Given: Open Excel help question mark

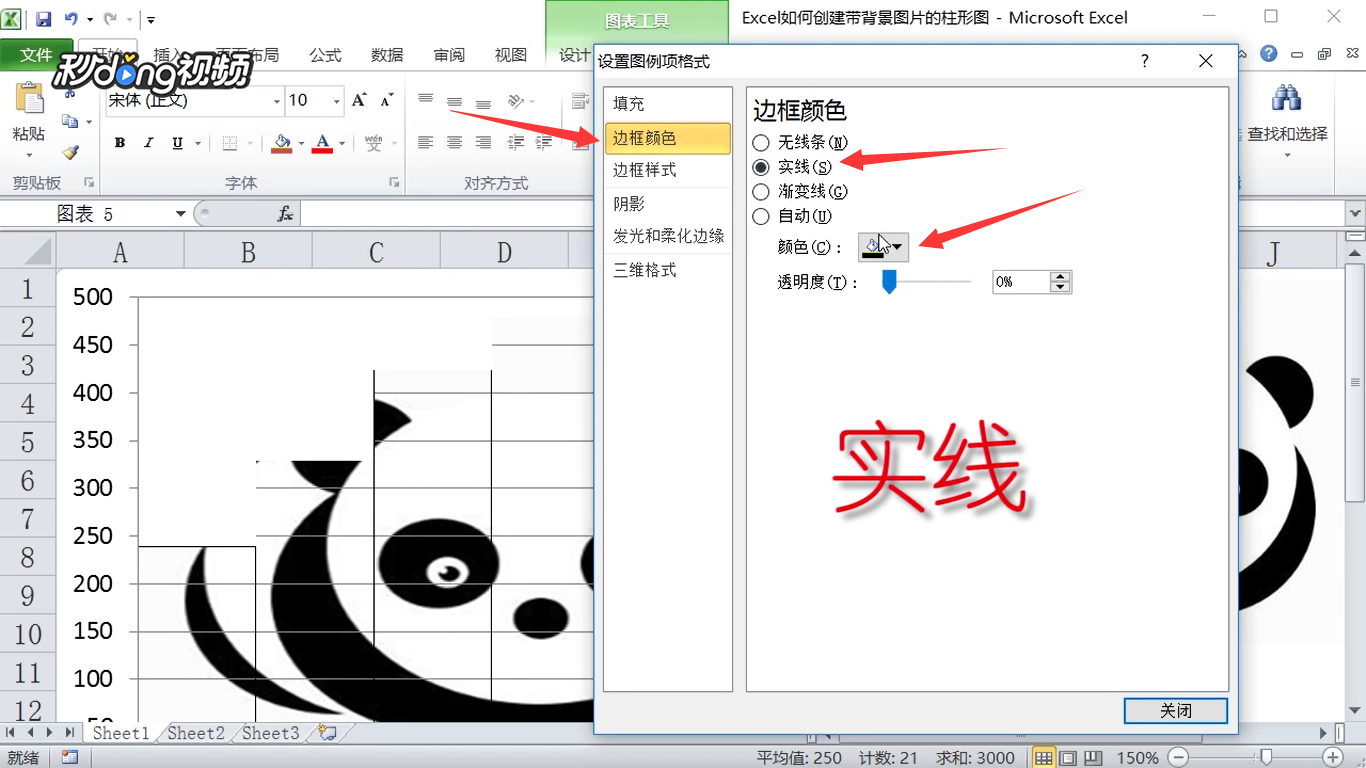Looking at the screenshot, I should [1269, 54].
